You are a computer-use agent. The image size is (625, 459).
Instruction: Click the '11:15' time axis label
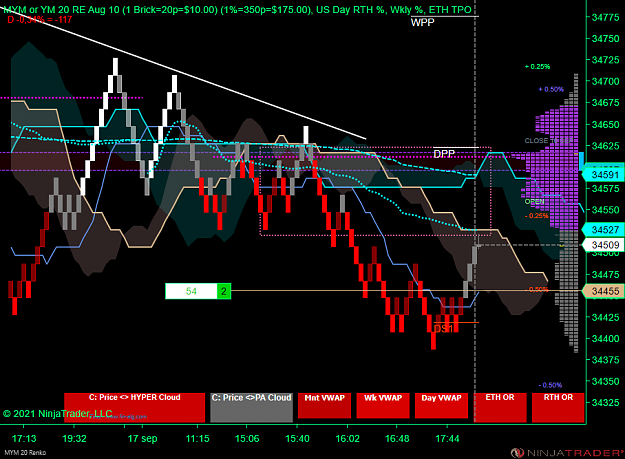click(x=198, y=439)
